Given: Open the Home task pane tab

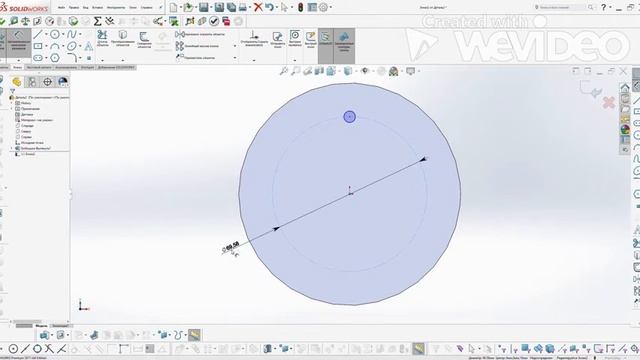Looking at the screenshot, I should pyautogui.click(x=625, y=88).
